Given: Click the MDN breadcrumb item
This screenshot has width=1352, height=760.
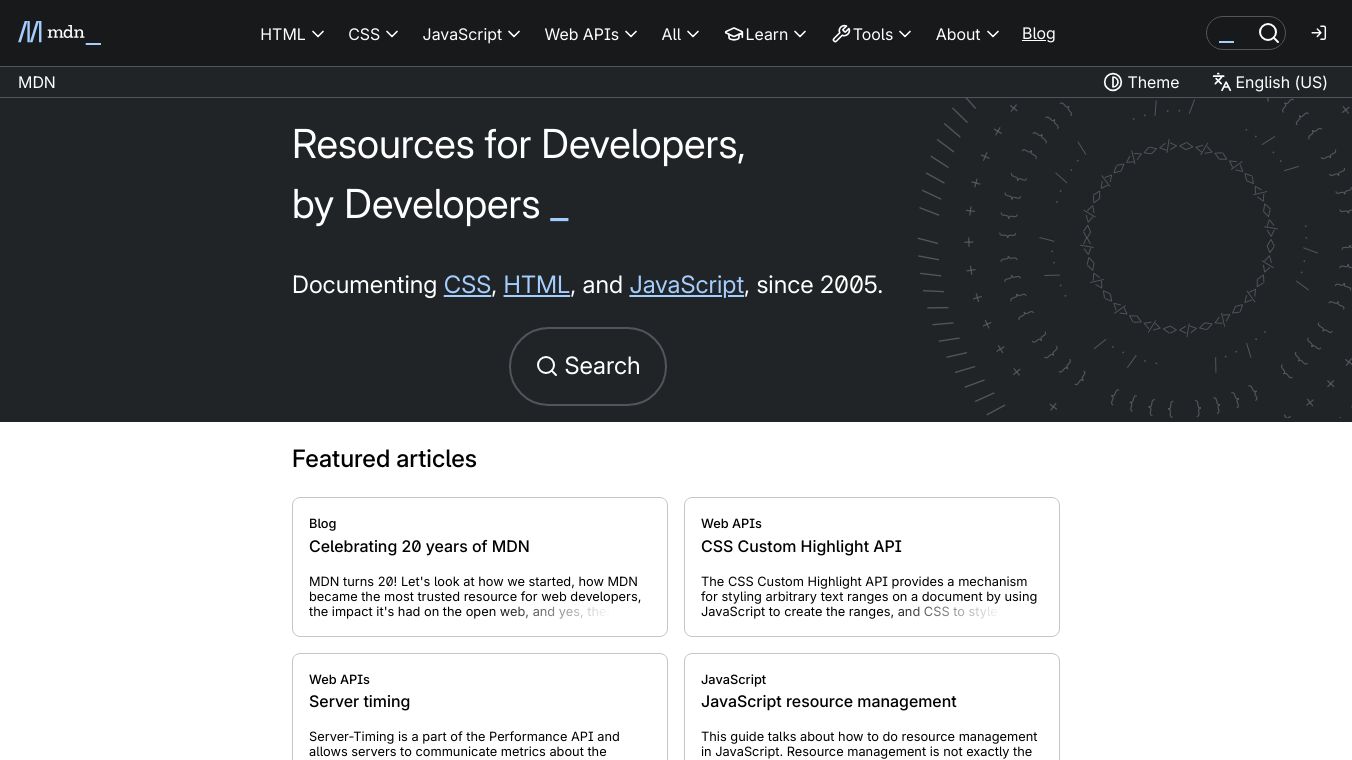Looking at the screenshot, I should 37,82.
